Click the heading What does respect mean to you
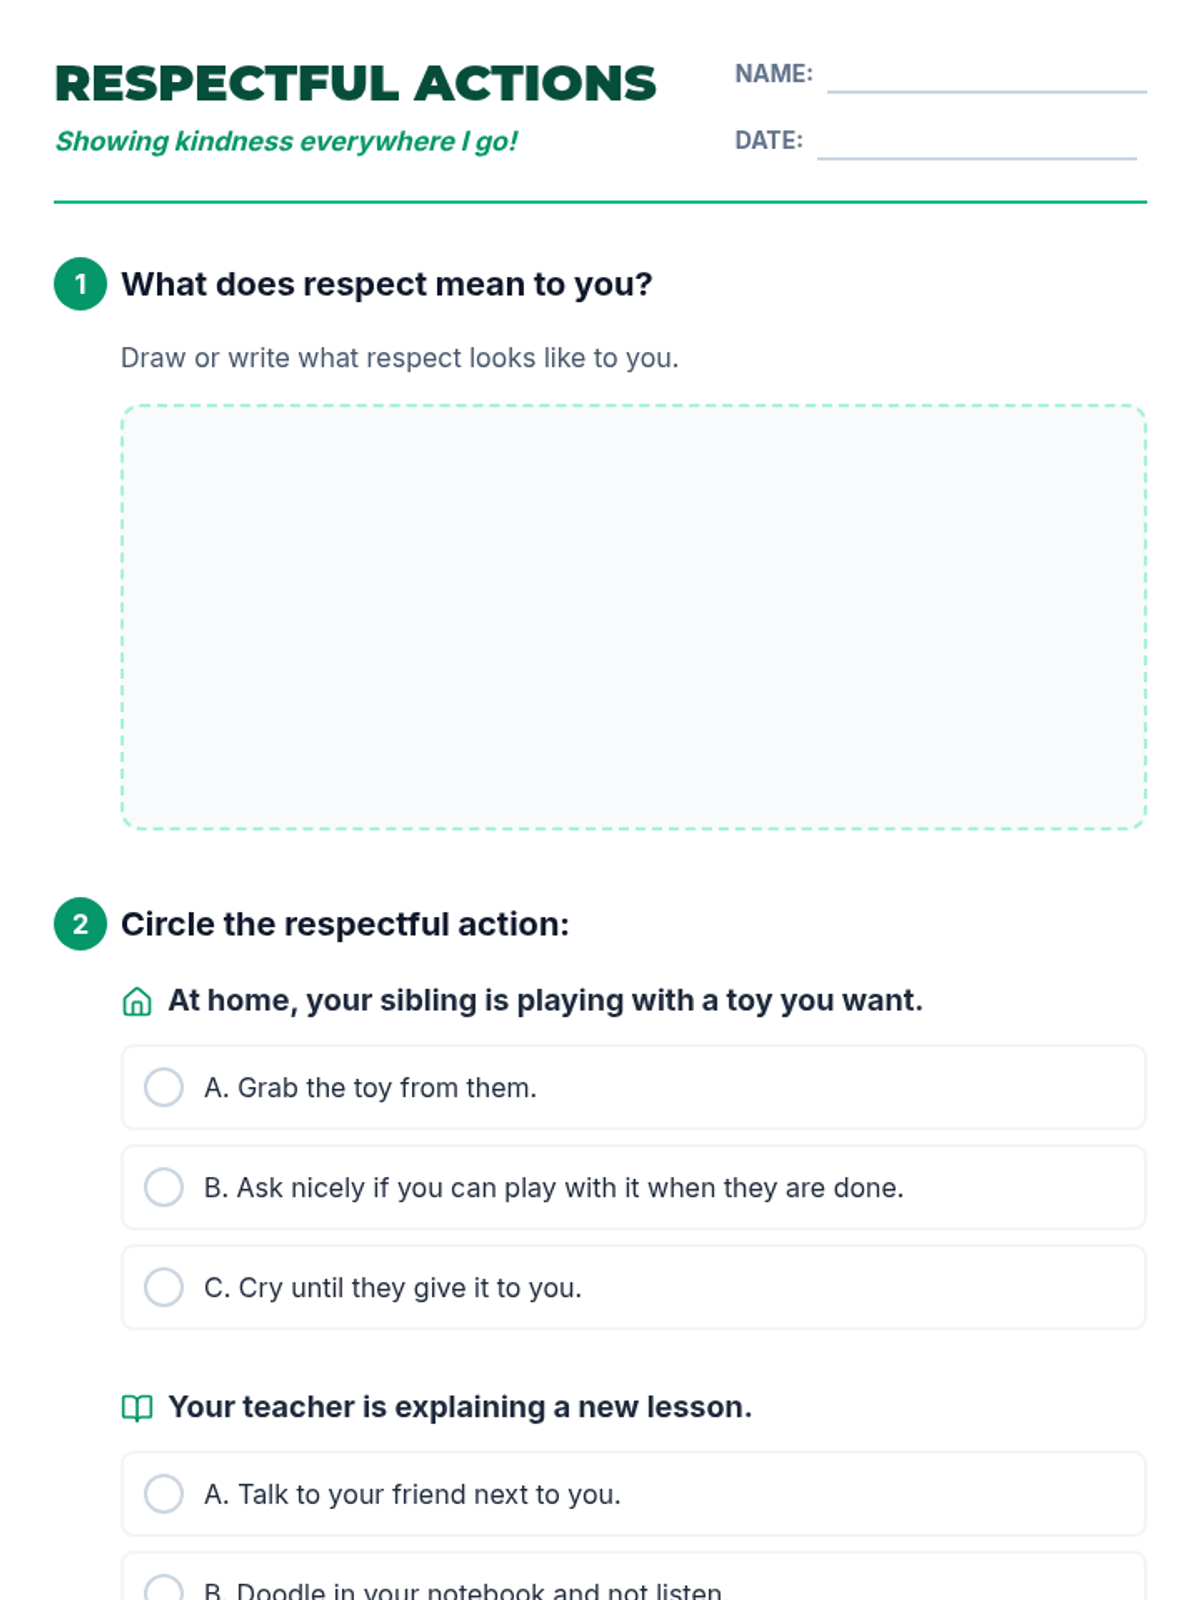 pyautogui.click(x=386, y=284)
